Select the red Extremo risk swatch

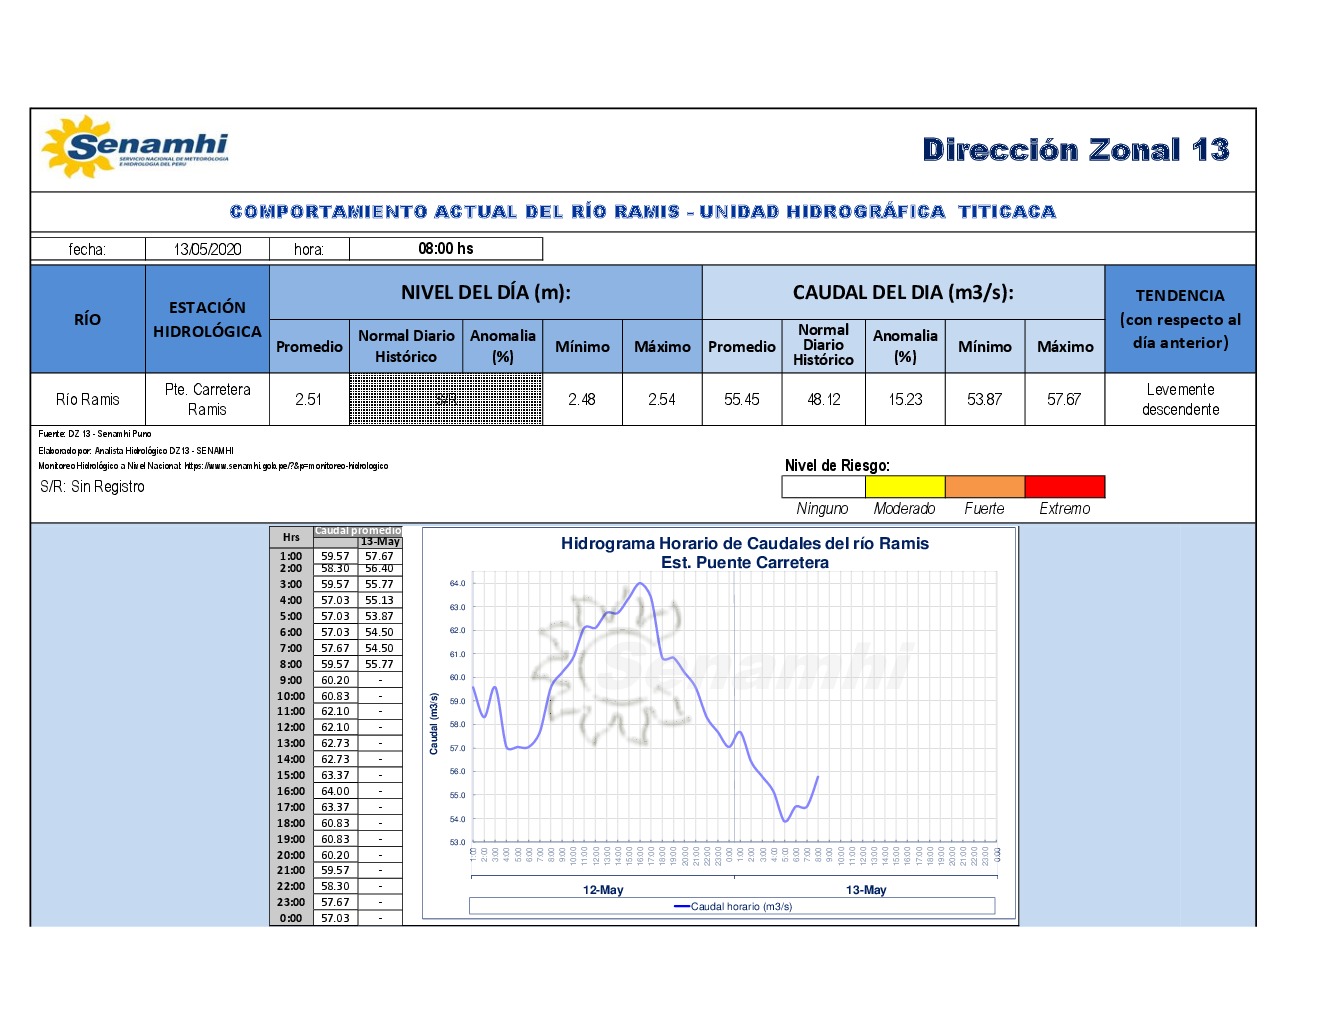(x=1064, y=487)
